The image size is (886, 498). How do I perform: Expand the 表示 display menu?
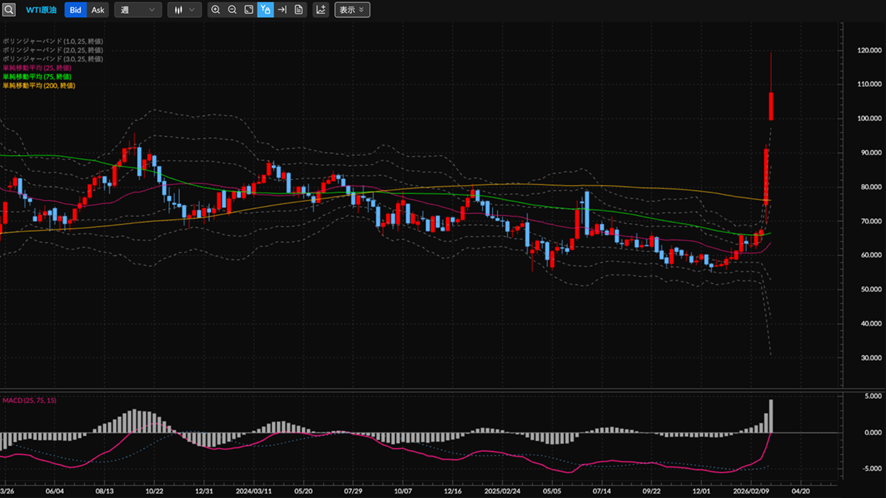click(352, 10)
